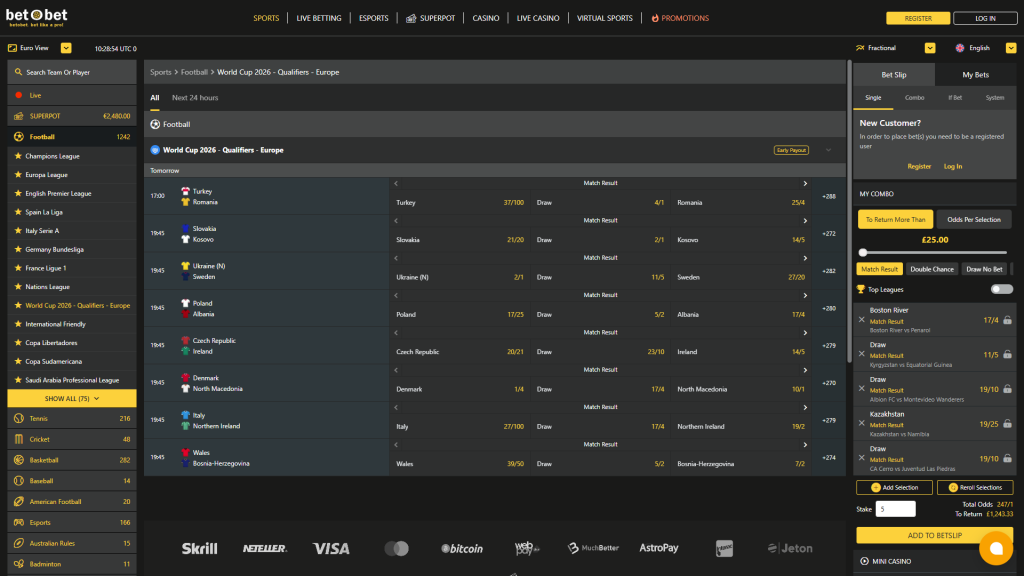Click the REGISTER button in header

coord(918,18)
